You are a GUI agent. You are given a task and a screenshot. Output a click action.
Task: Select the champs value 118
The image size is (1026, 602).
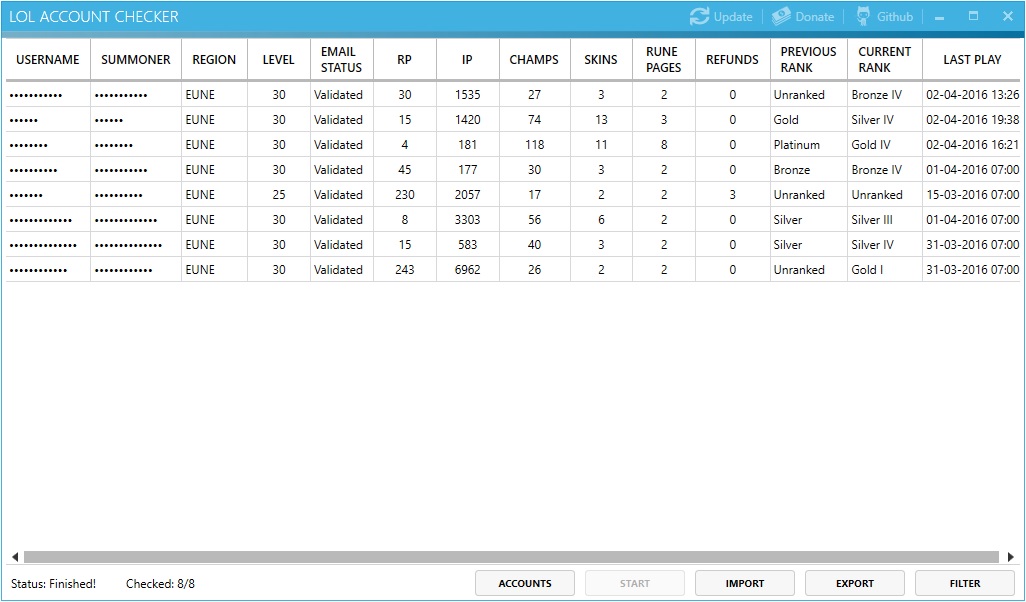[534, 145]
